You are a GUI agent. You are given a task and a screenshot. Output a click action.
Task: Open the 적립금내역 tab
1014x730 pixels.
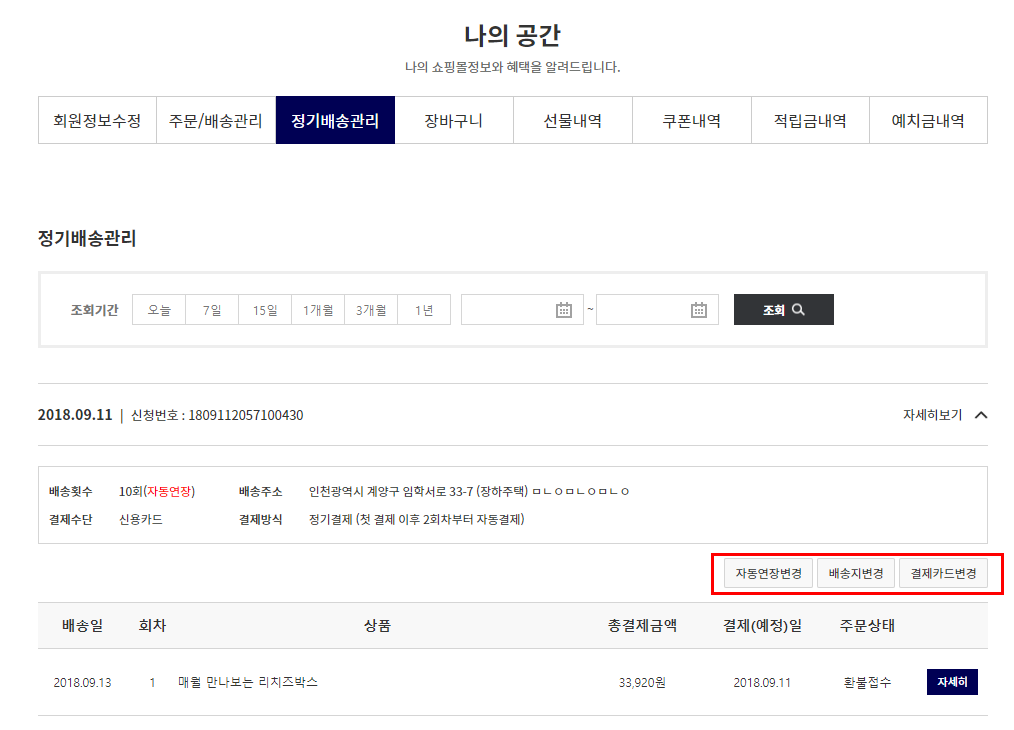point(810,121)
